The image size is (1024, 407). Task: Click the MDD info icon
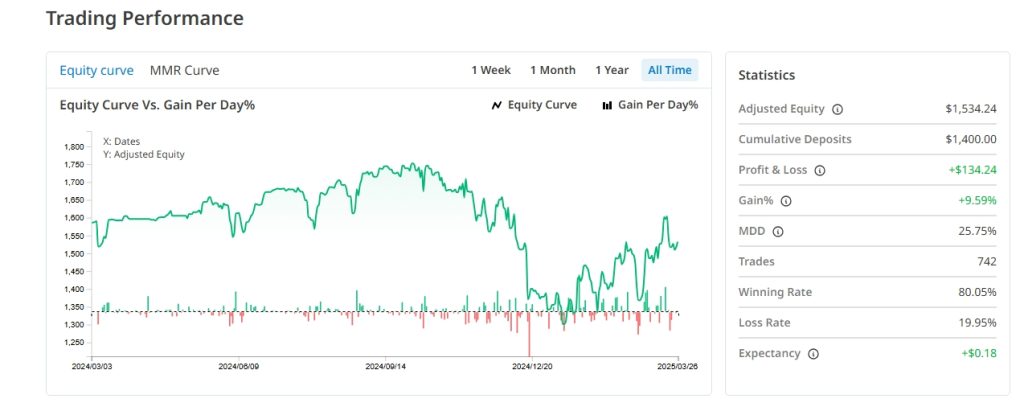click(x=779, y=232)
